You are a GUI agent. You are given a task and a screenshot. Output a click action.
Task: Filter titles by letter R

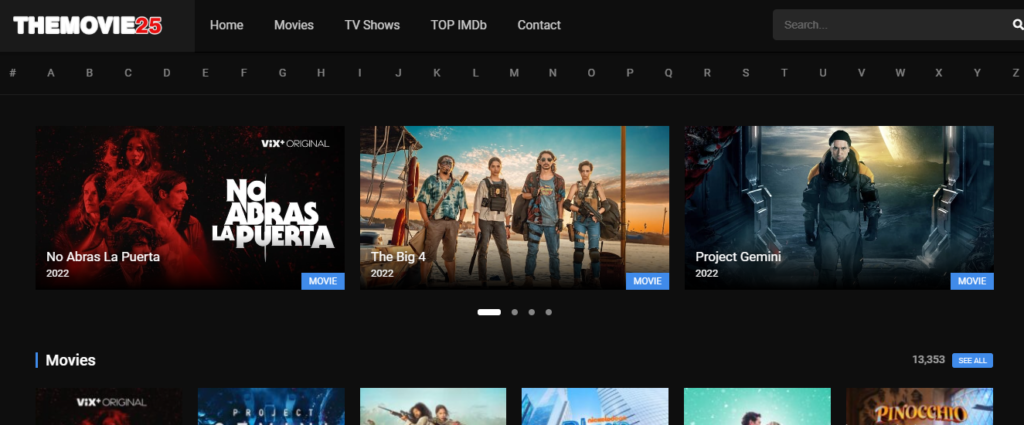tap(707, 72)
